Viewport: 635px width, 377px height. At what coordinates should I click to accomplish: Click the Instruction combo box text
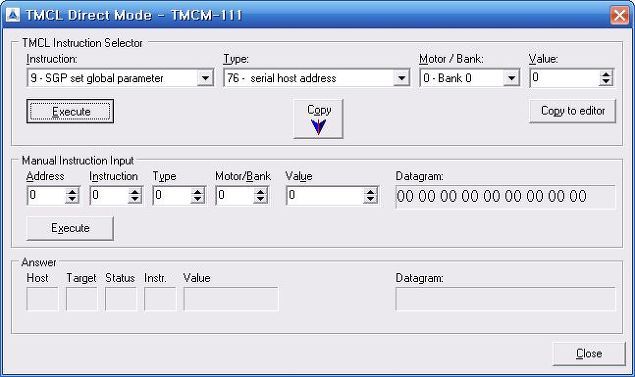coord(97,78)
